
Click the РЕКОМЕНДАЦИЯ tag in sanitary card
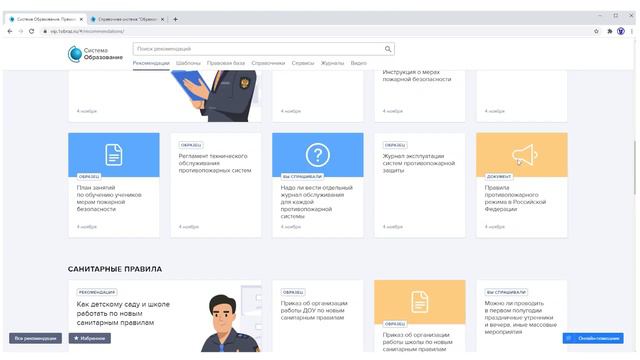97,292
